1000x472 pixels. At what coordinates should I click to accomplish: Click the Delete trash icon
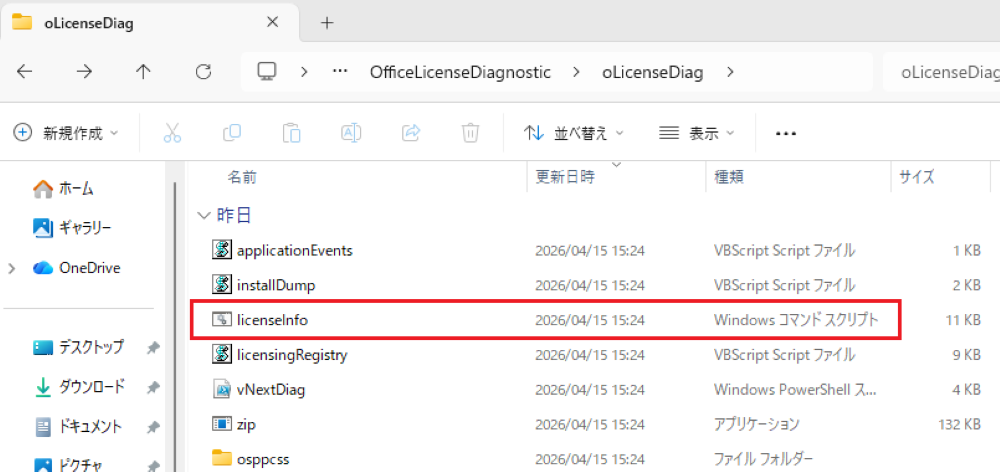(470, 133)
